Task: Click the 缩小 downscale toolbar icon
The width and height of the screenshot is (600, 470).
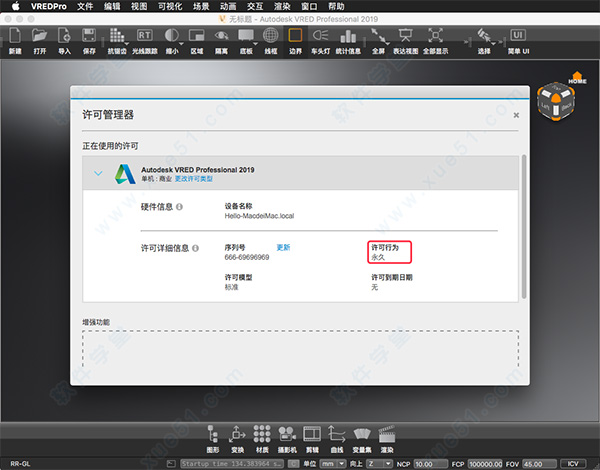Action: pos(171,36)
